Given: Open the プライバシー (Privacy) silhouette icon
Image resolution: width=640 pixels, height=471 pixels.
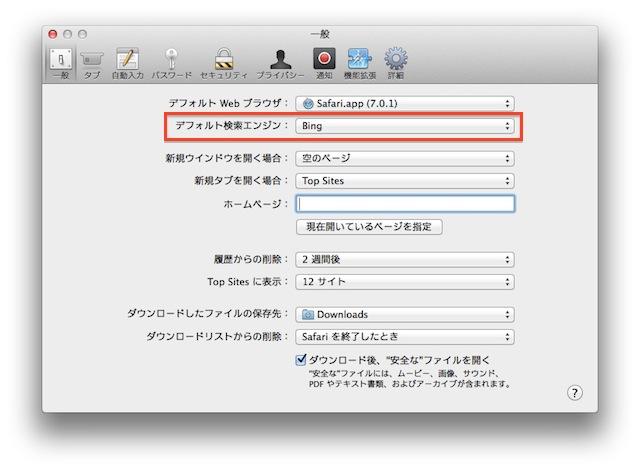Looking at the screenshot, I should tap(280, 63).
